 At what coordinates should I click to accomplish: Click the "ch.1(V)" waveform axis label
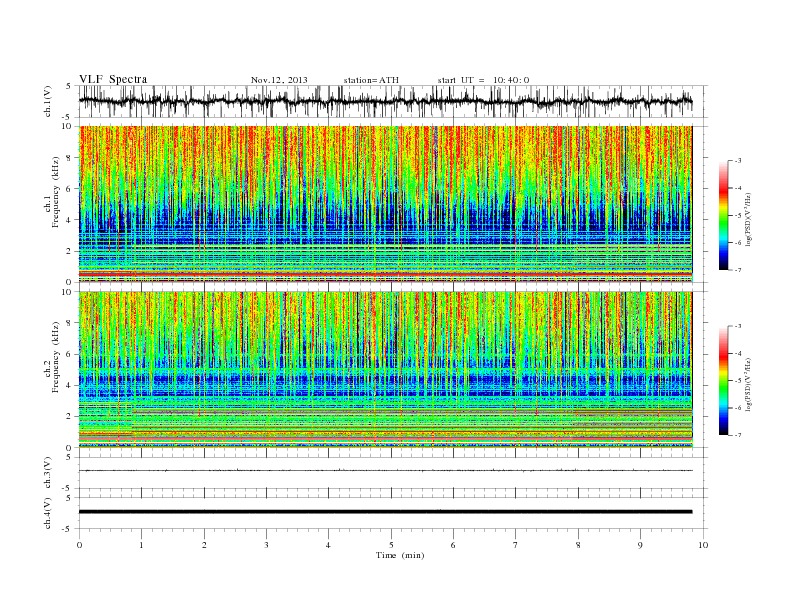point(47,101)
